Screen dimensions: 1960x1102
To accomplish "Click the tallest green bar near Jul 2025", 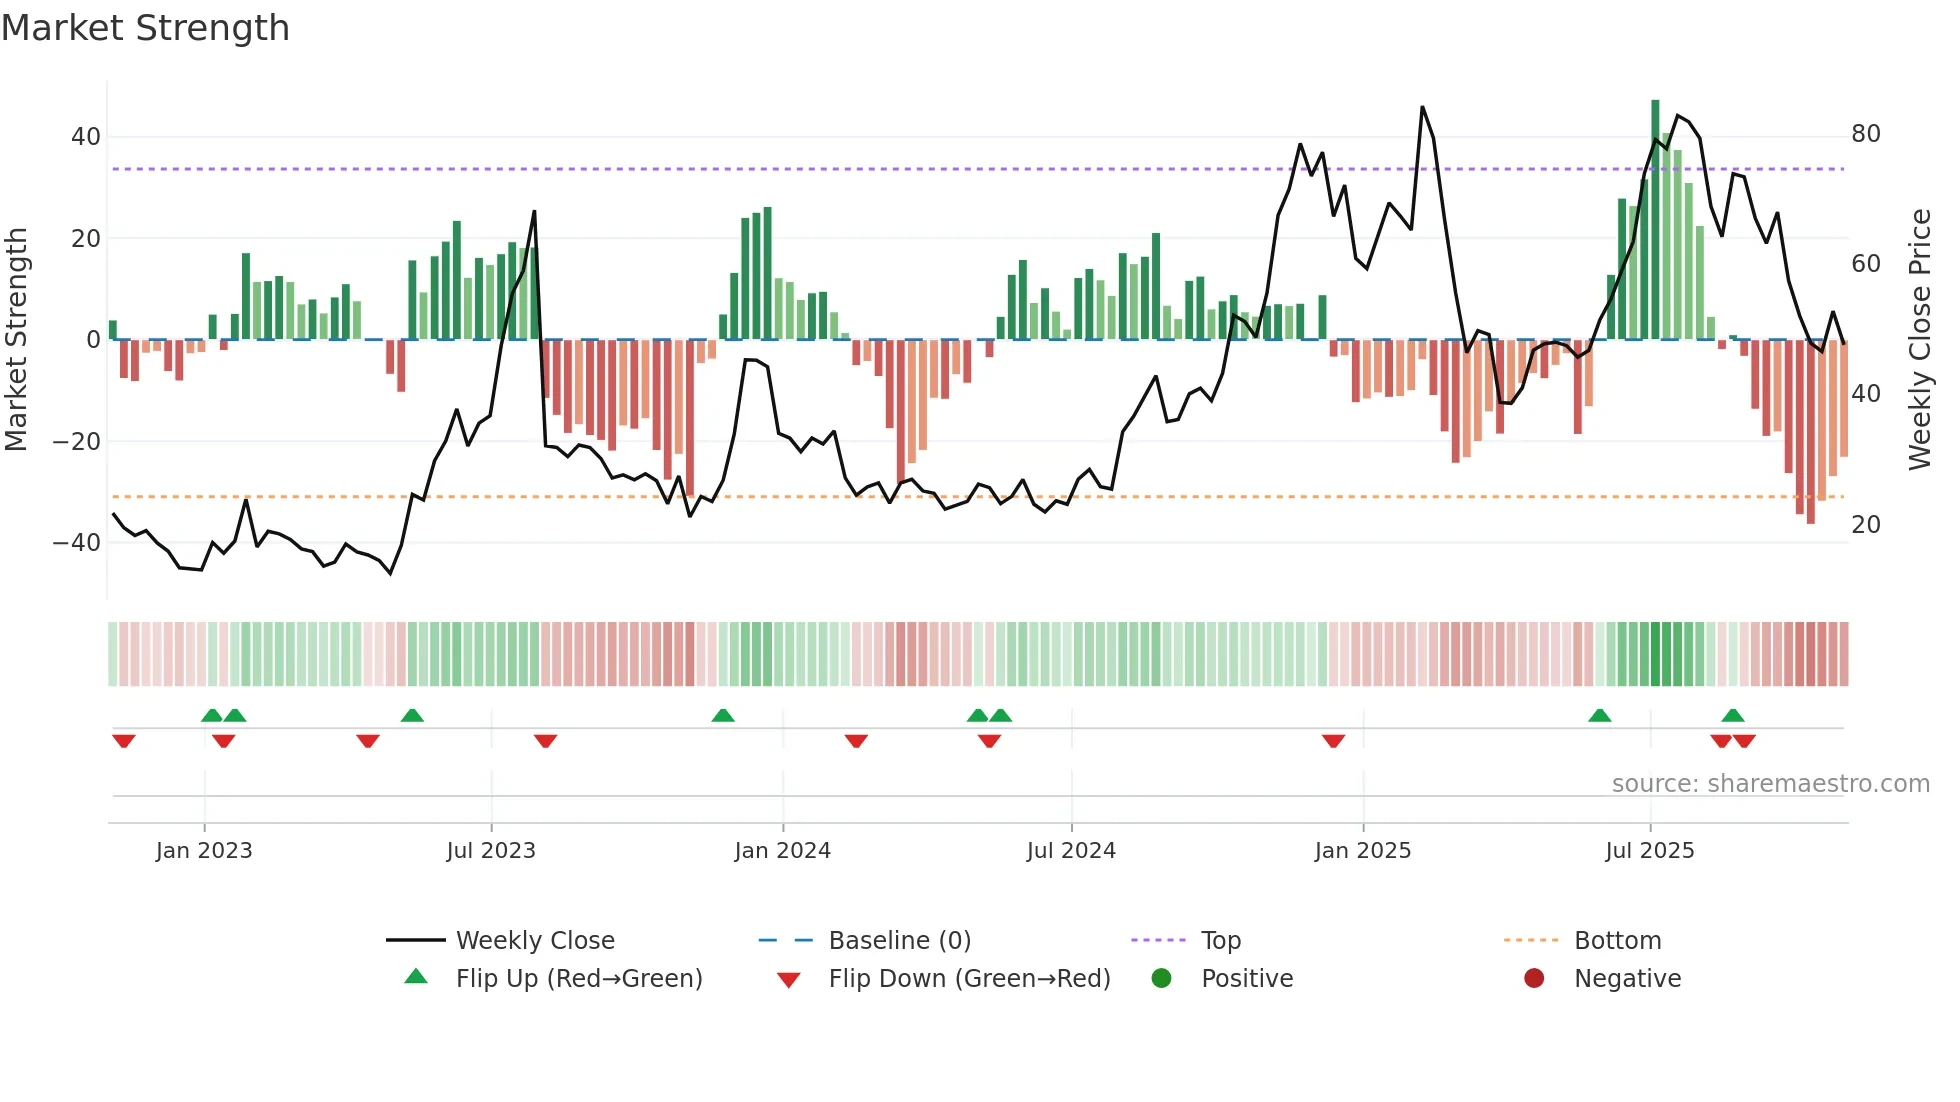I will [x=1655, y=220].
